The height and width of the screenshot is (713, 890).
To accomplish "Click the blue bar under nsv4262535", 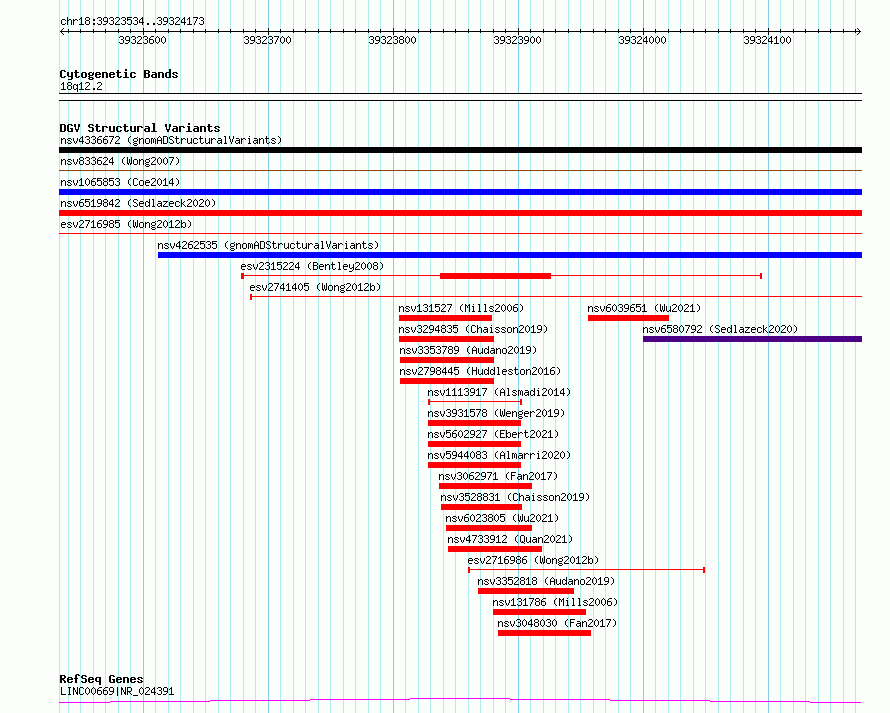I will pos(510,255).
